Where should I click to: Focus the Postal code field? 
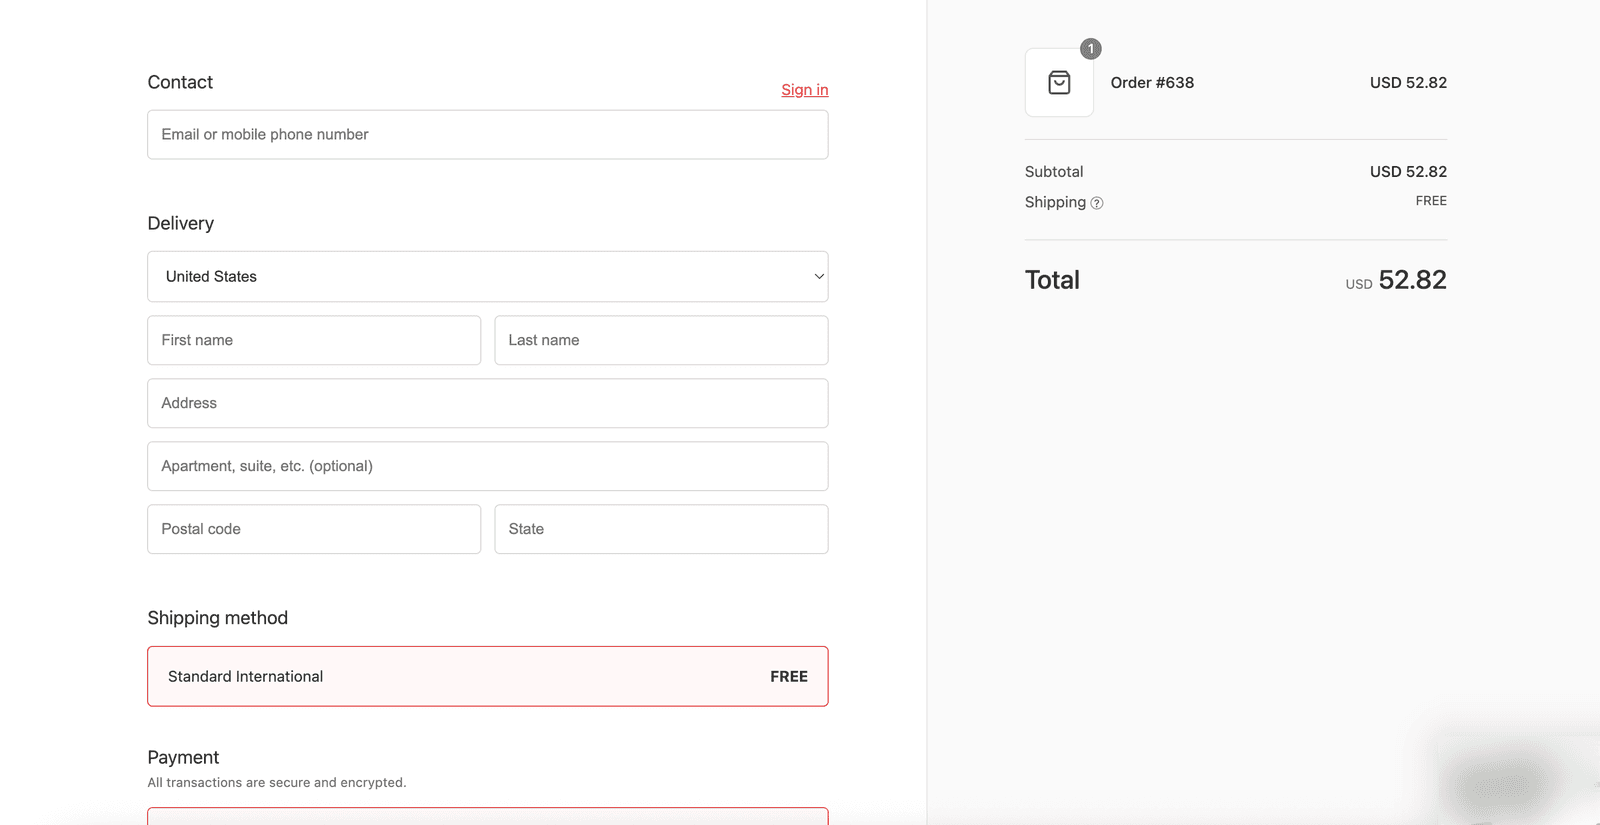314,529
